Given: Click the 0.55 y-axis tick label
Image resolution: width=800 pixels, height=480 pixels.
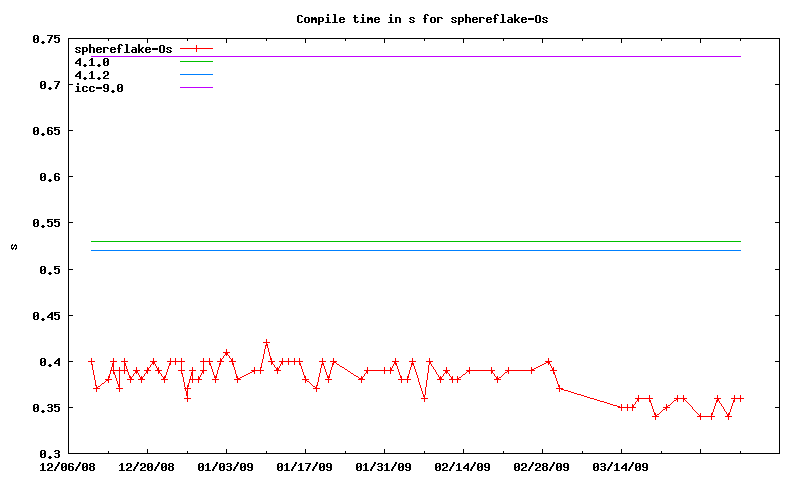Looking at the screenshot, I should click(46, 223).
